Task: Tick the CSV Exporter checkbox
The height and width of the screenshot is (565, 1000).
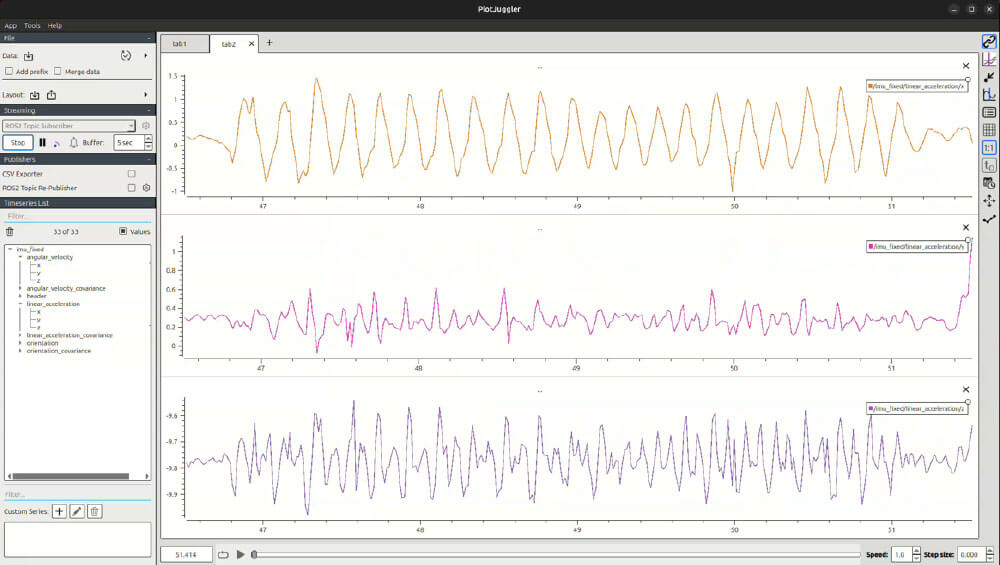Action: (131, 173)
